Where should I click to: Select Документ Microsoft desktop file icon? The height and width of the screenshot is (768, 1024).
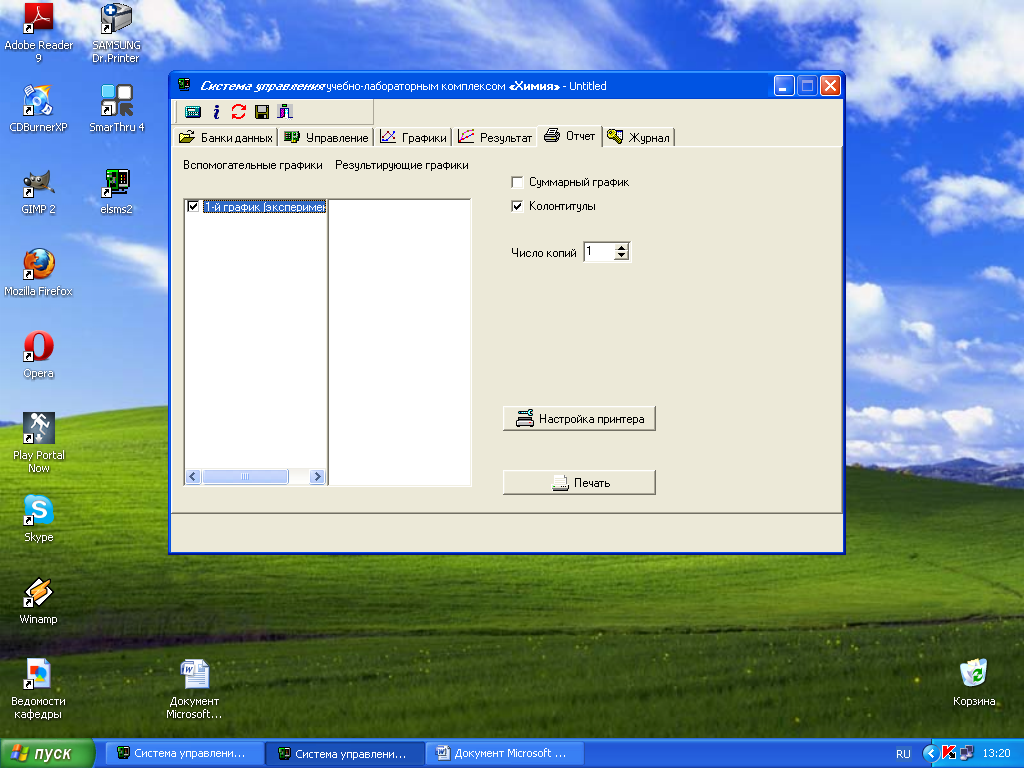[x=194, y=689]
